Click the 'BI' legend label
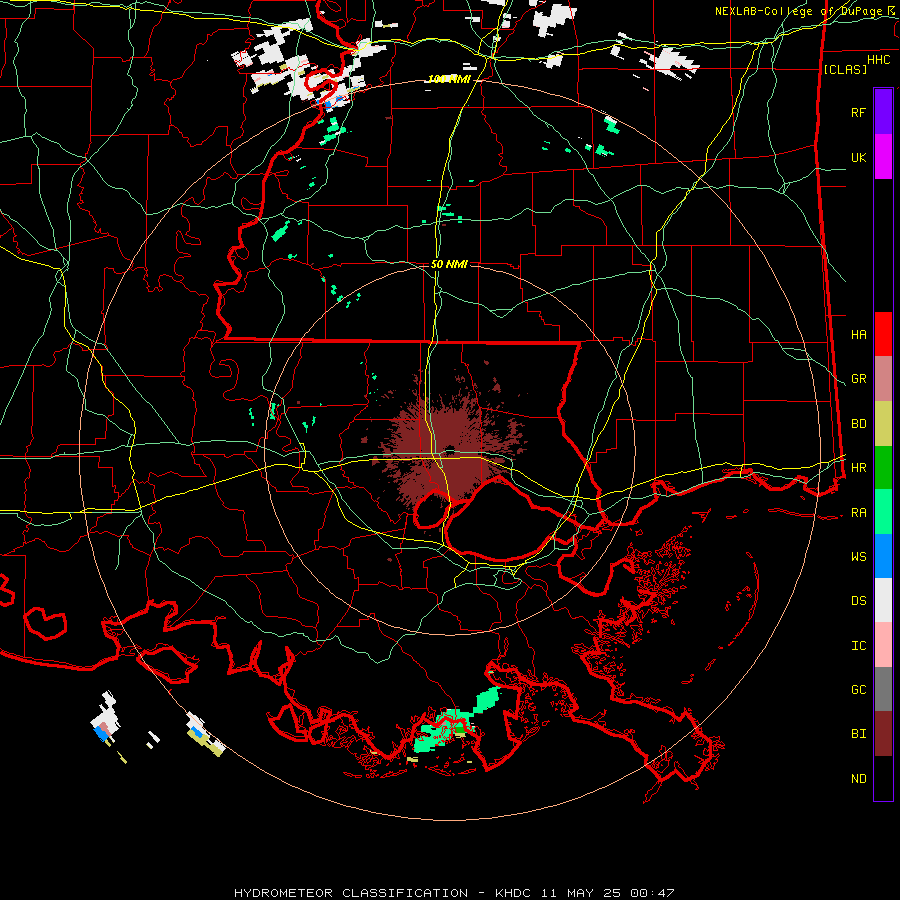900x900 pixels. click(x=858, y=734)
